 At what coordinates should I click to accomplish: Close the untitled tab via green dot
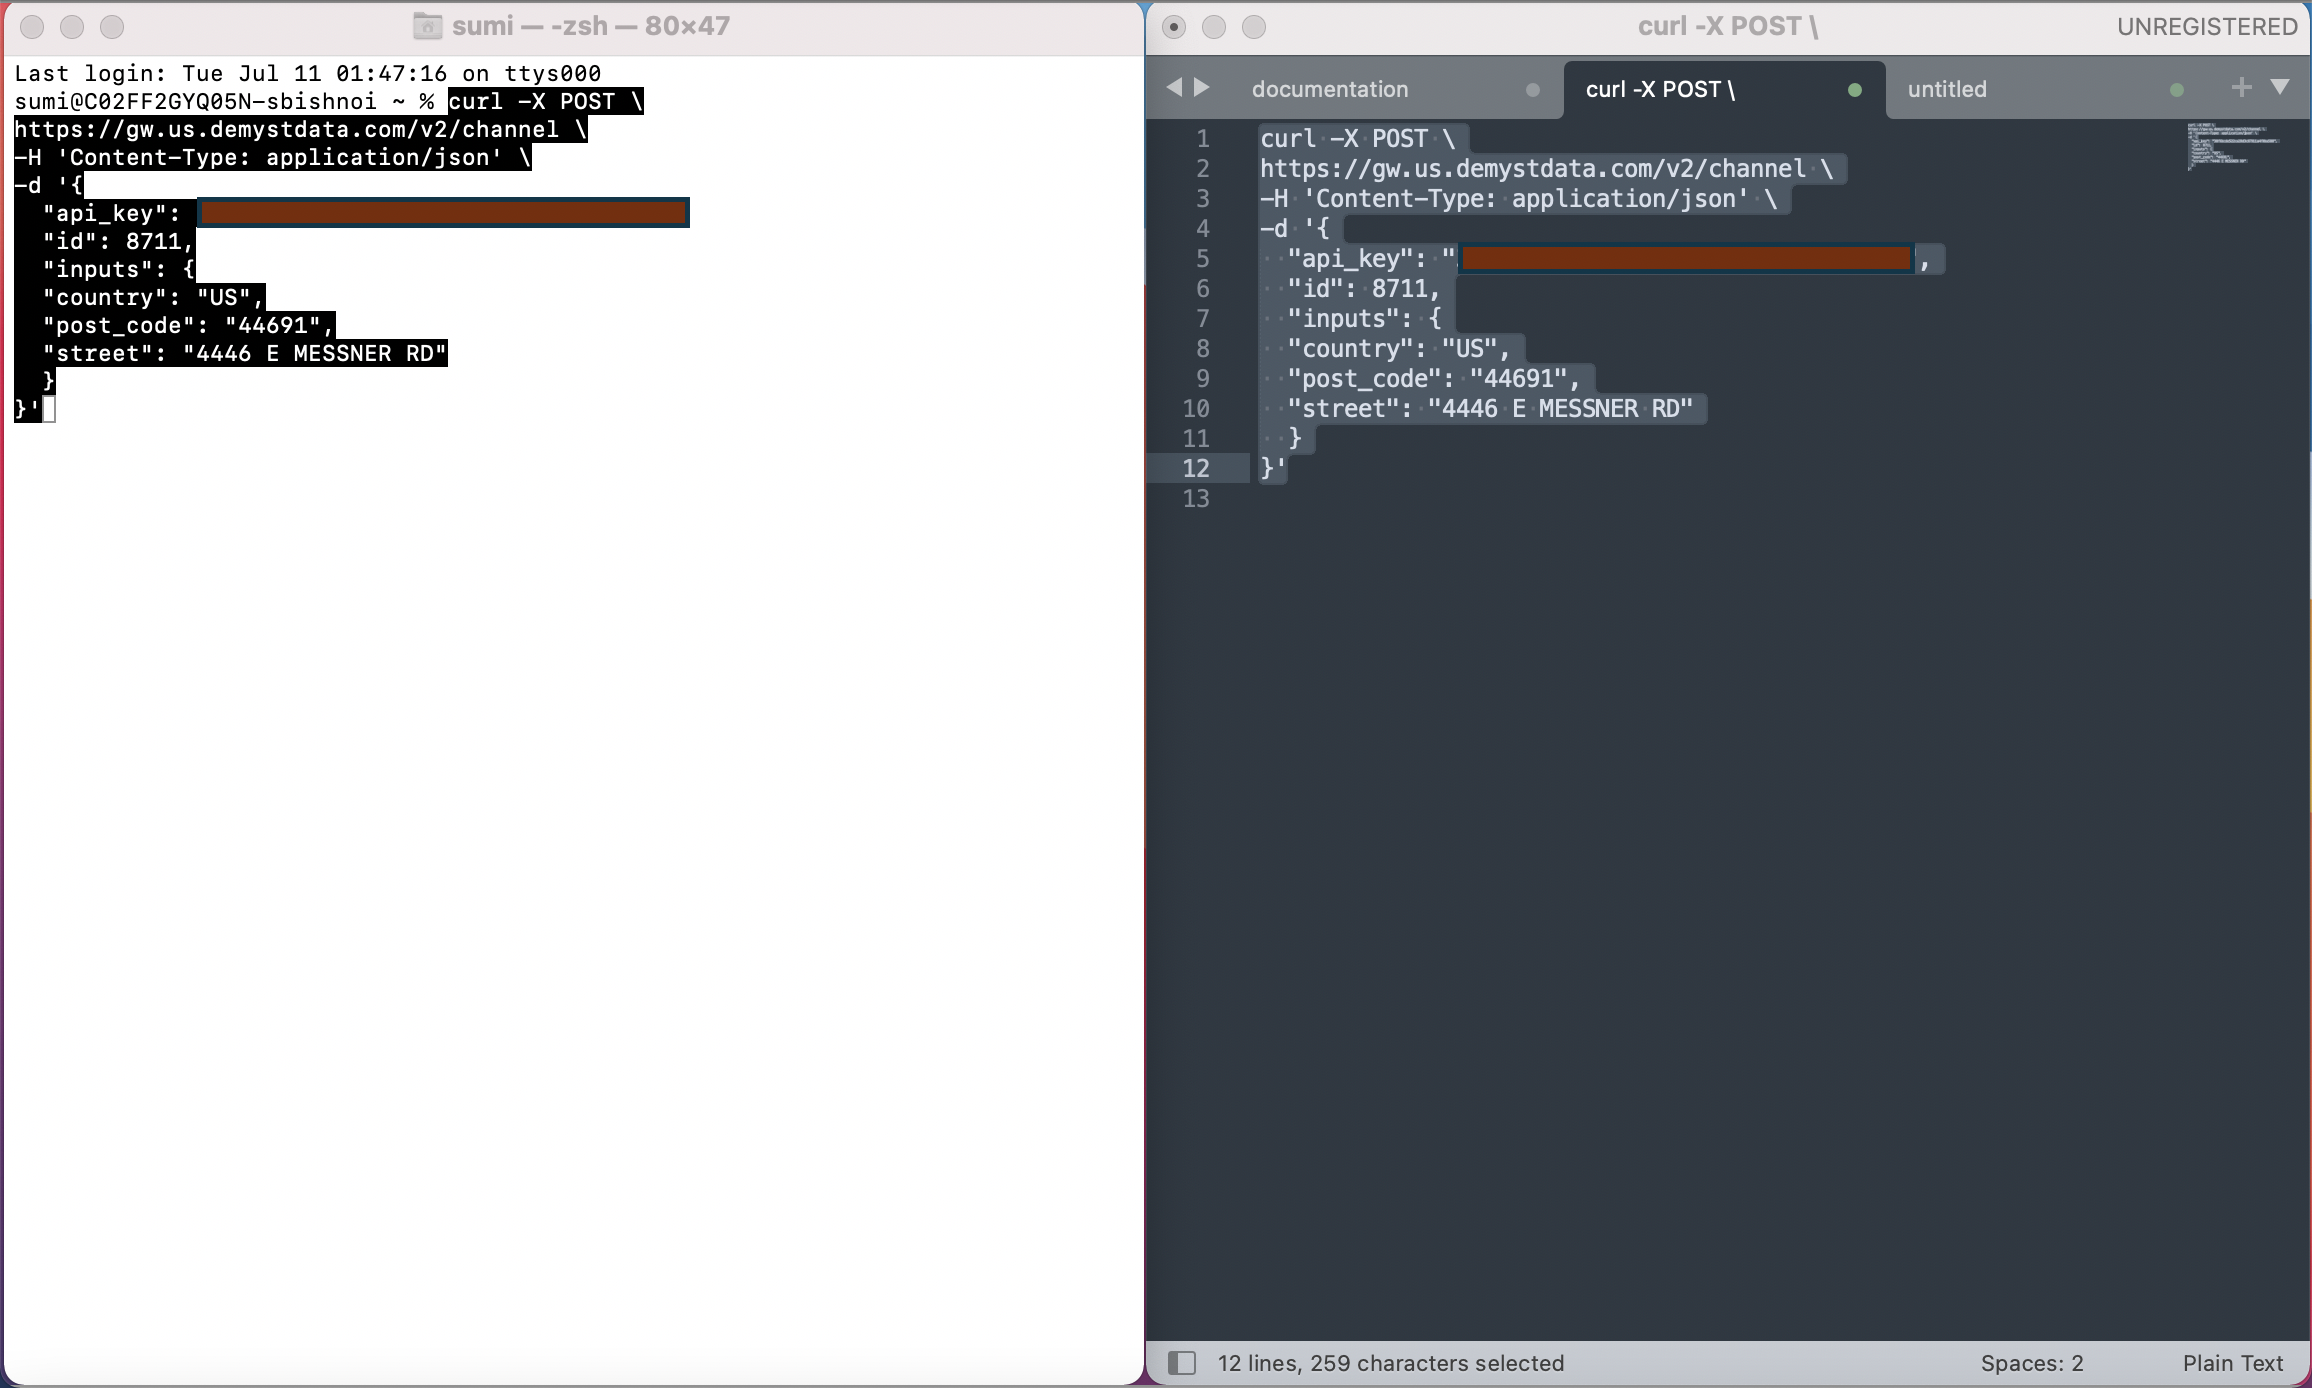coord(2177,90)
